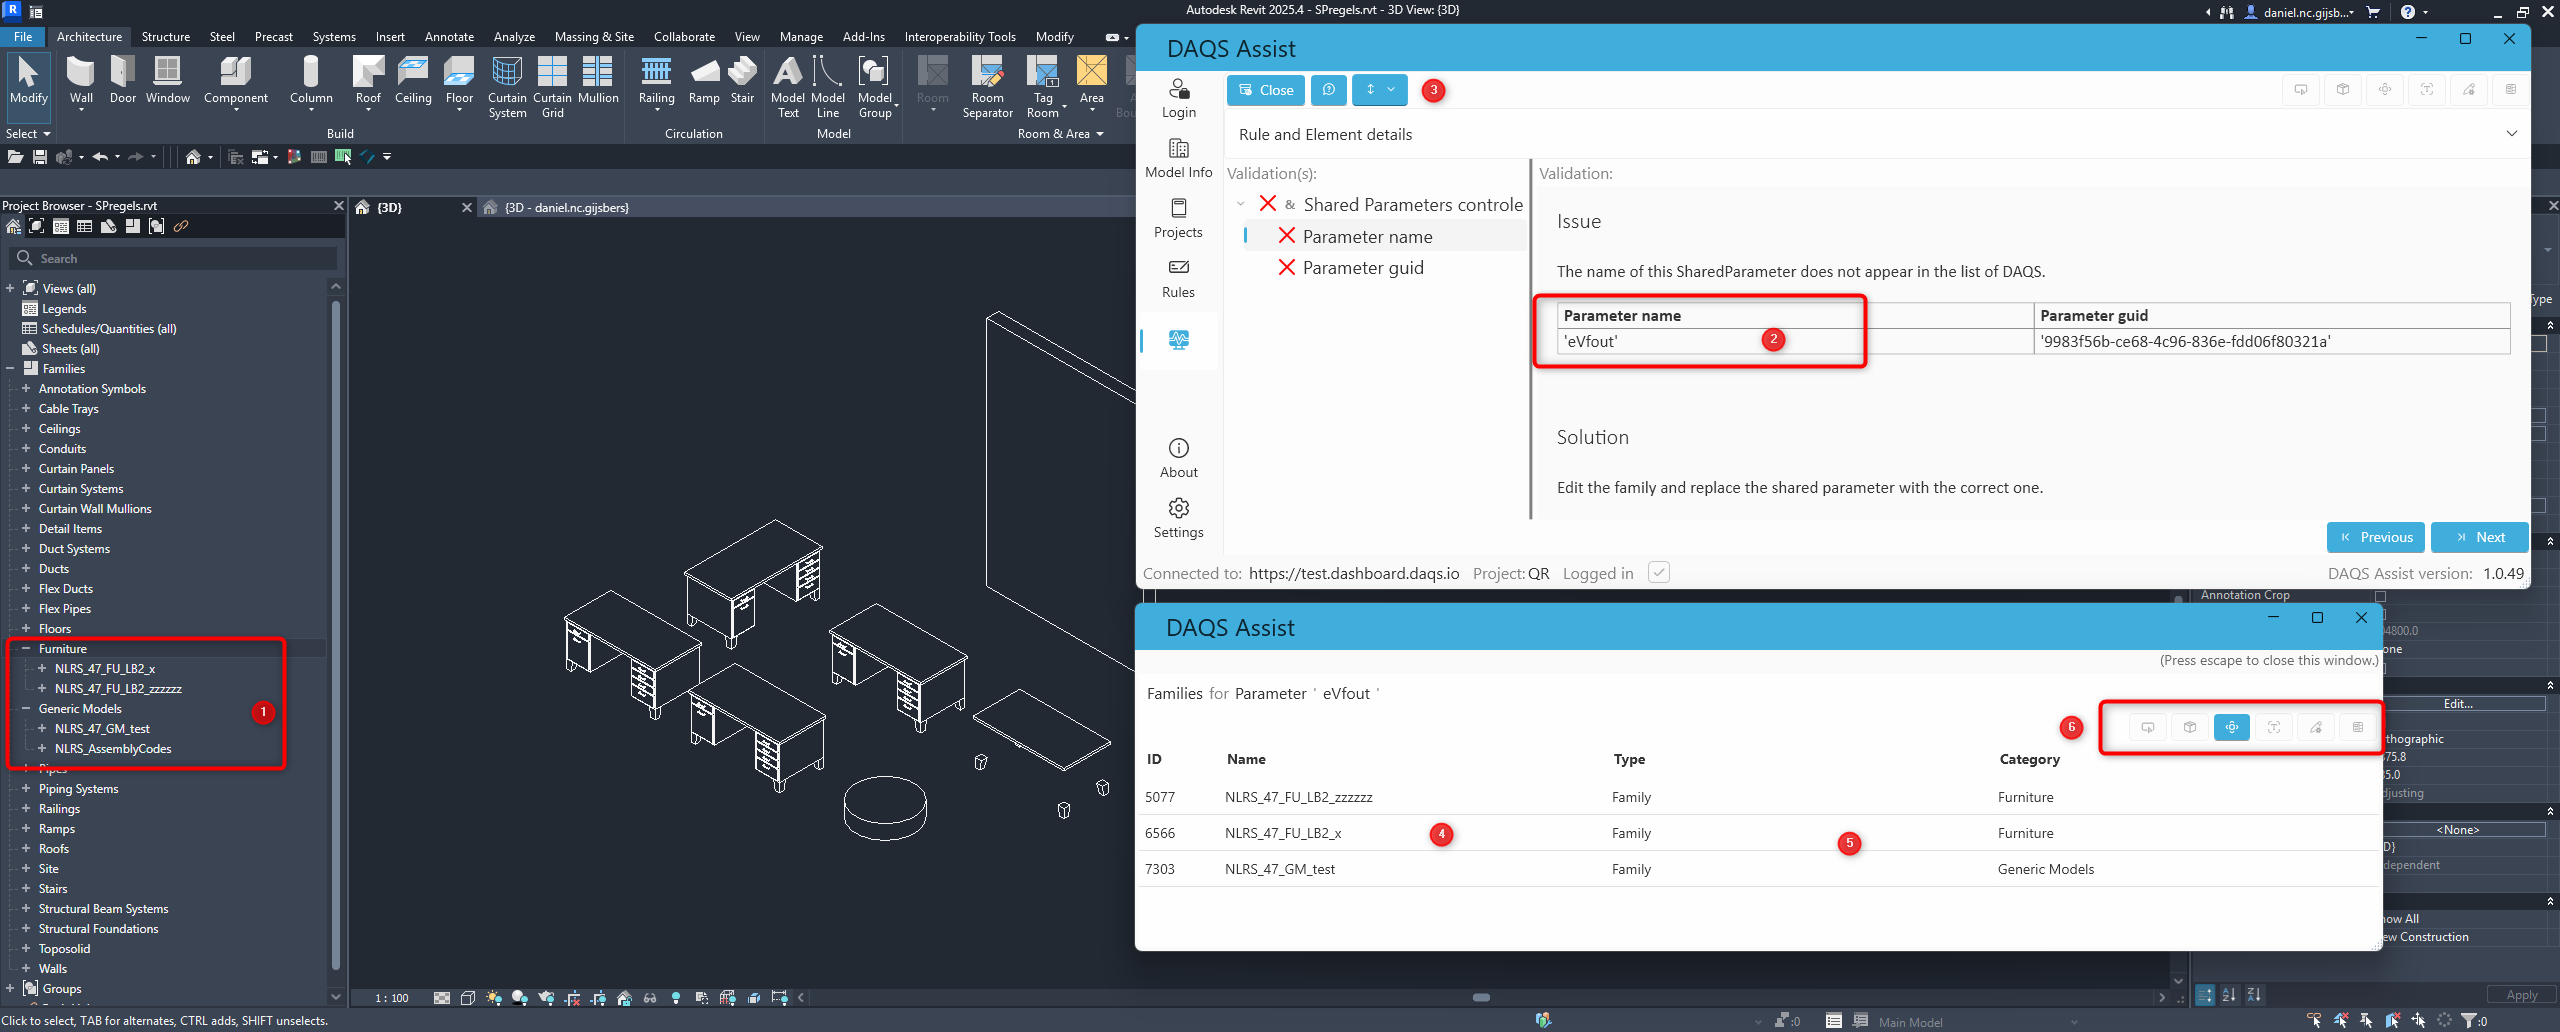Select the NLRS_47_GM_test row in families table
Viewport: 2560px width, 1032px height.
coord(1280,869)
